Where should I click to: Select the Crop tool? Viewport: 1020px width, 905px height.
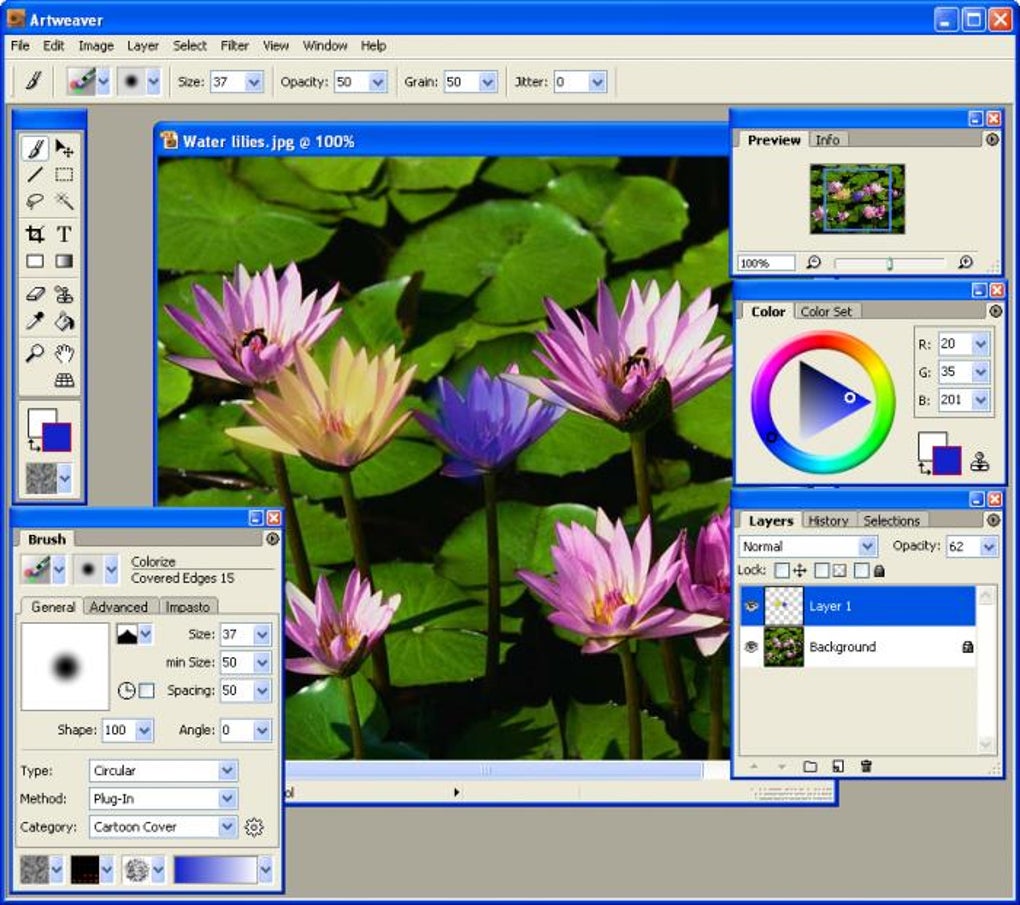tap(35, 234)
